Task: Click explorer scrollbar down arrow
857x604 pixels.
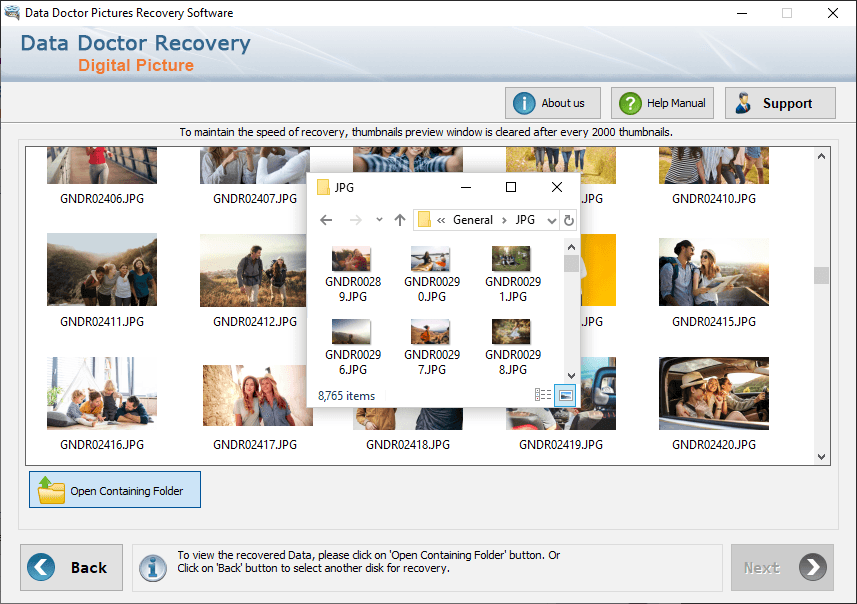Action: [571, 376]
